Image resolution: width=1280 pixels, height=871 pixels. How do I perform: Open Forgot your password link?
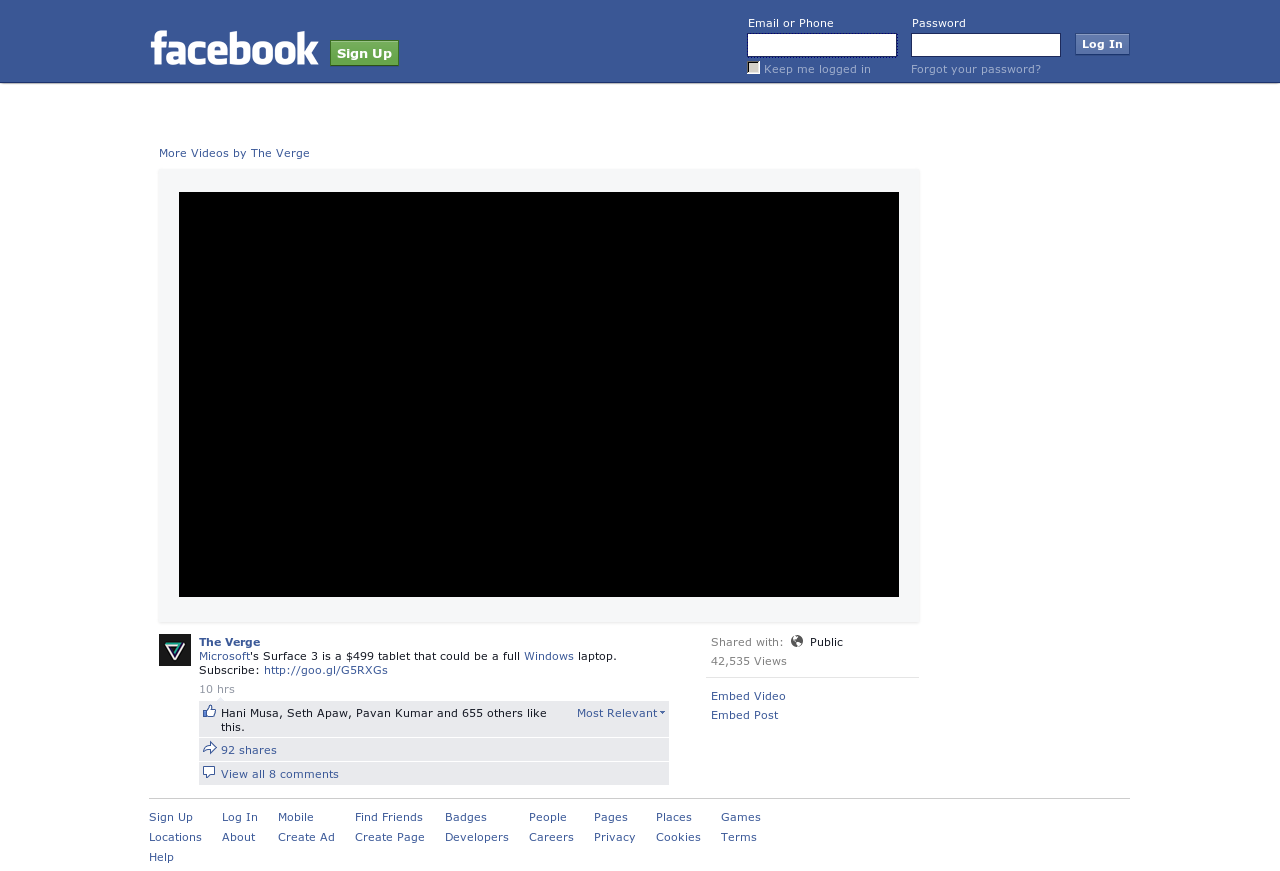pos(976,69)
